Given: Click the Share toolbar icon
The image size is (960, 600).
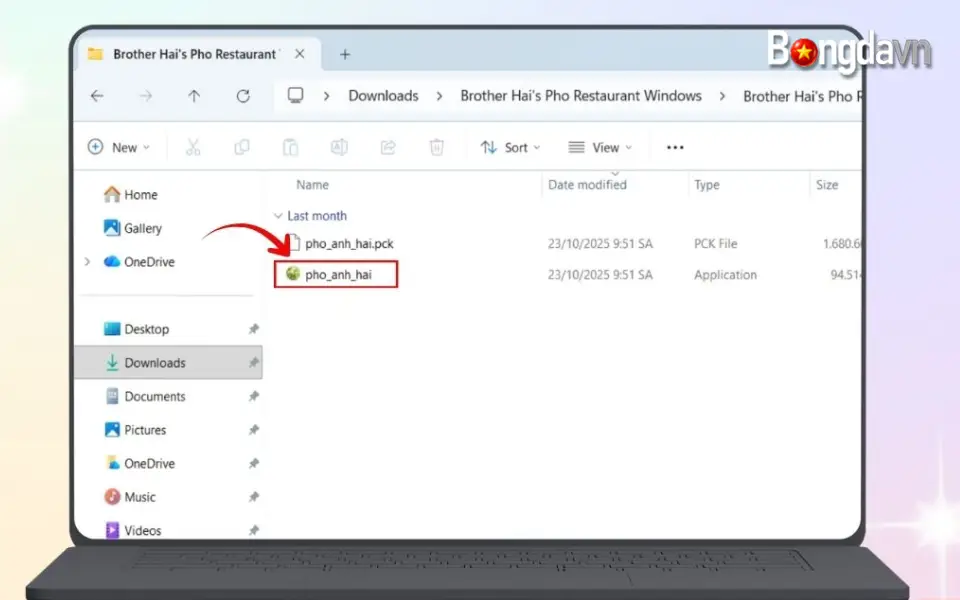Looking at the screenshot, I should click(388, 147).
